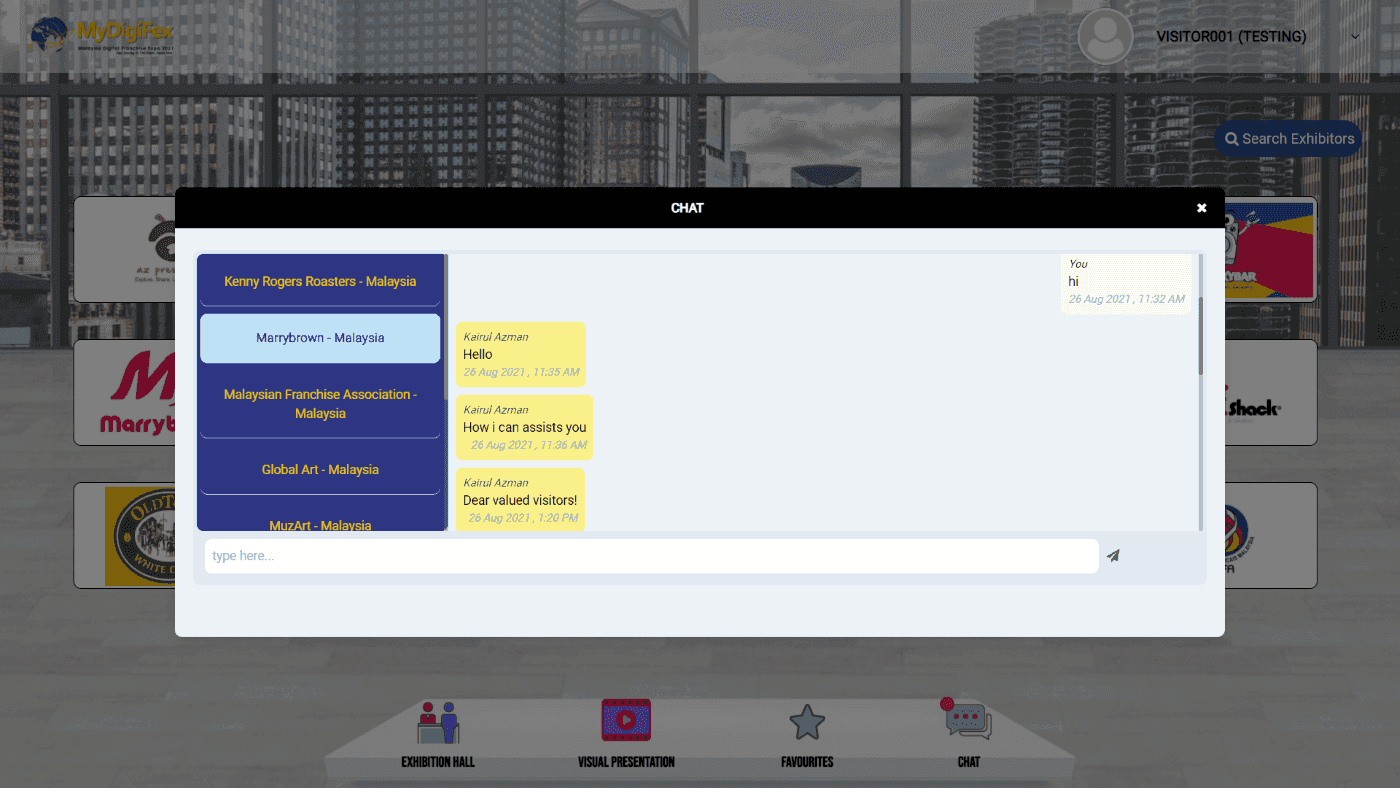Send the chat message using the paper plane icon
The width and height of the screenshot is (1400, 788).
pos(1112,555)
